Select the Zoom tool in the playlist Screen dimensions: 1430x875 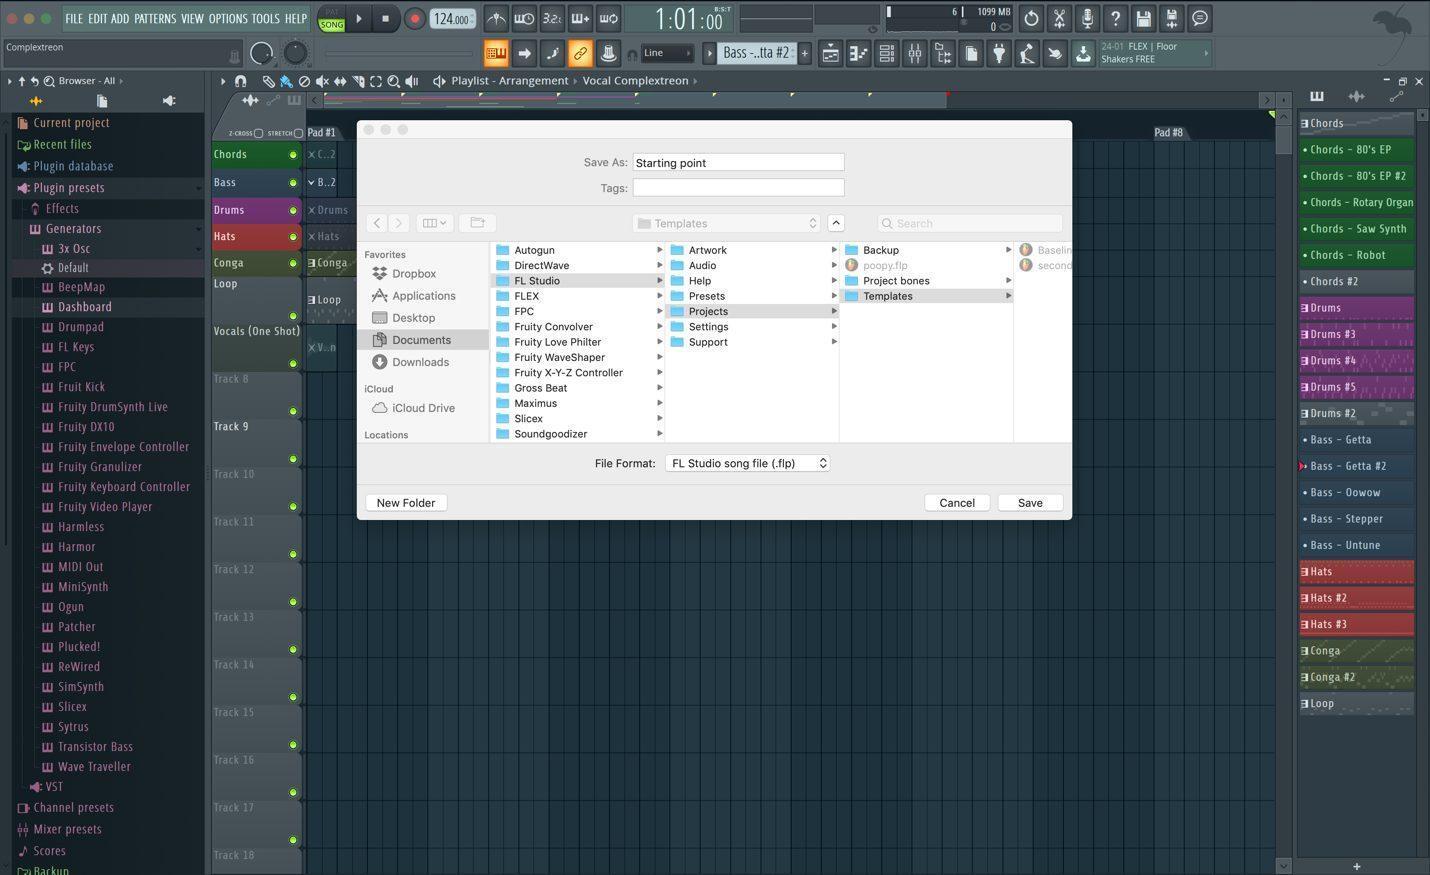coord(394,81)
